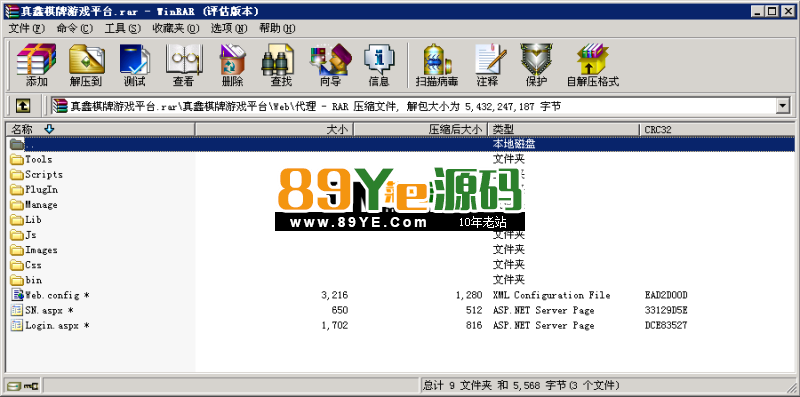
Task: Click the disk icon in status bar
Action: click(14, 385)
